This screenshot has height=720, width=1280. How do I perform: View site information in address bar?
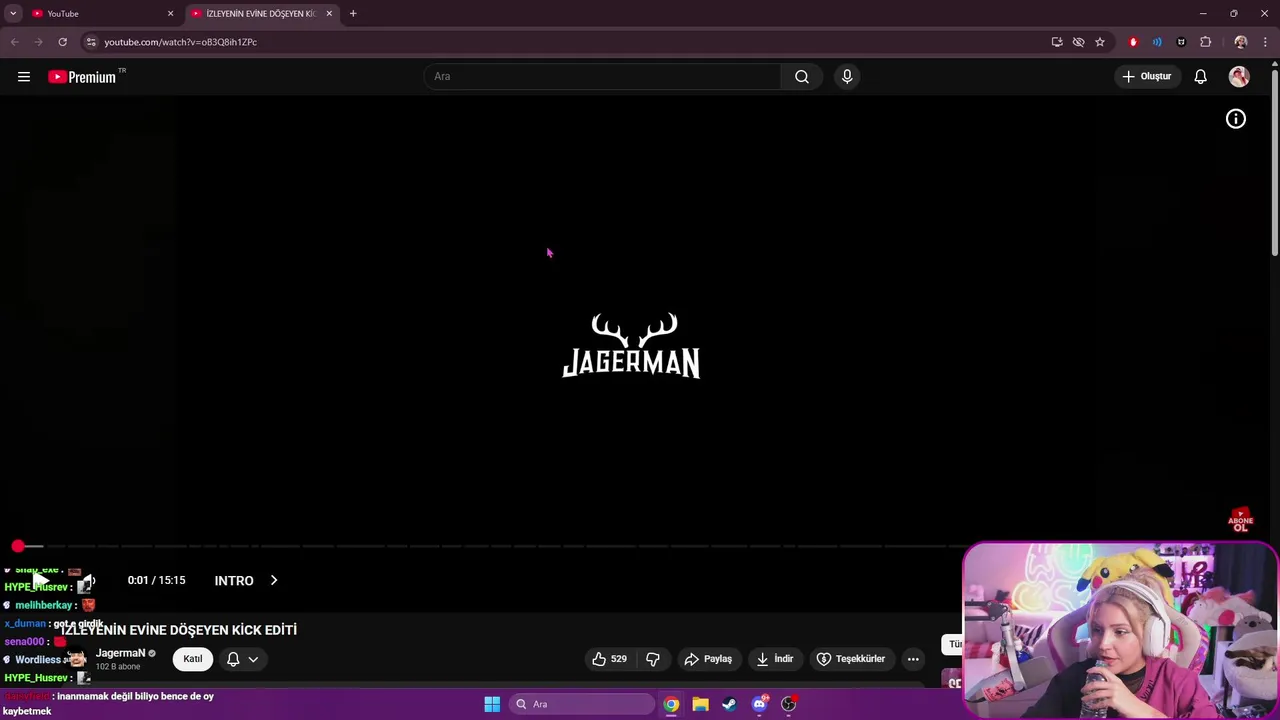pos(91,42)
